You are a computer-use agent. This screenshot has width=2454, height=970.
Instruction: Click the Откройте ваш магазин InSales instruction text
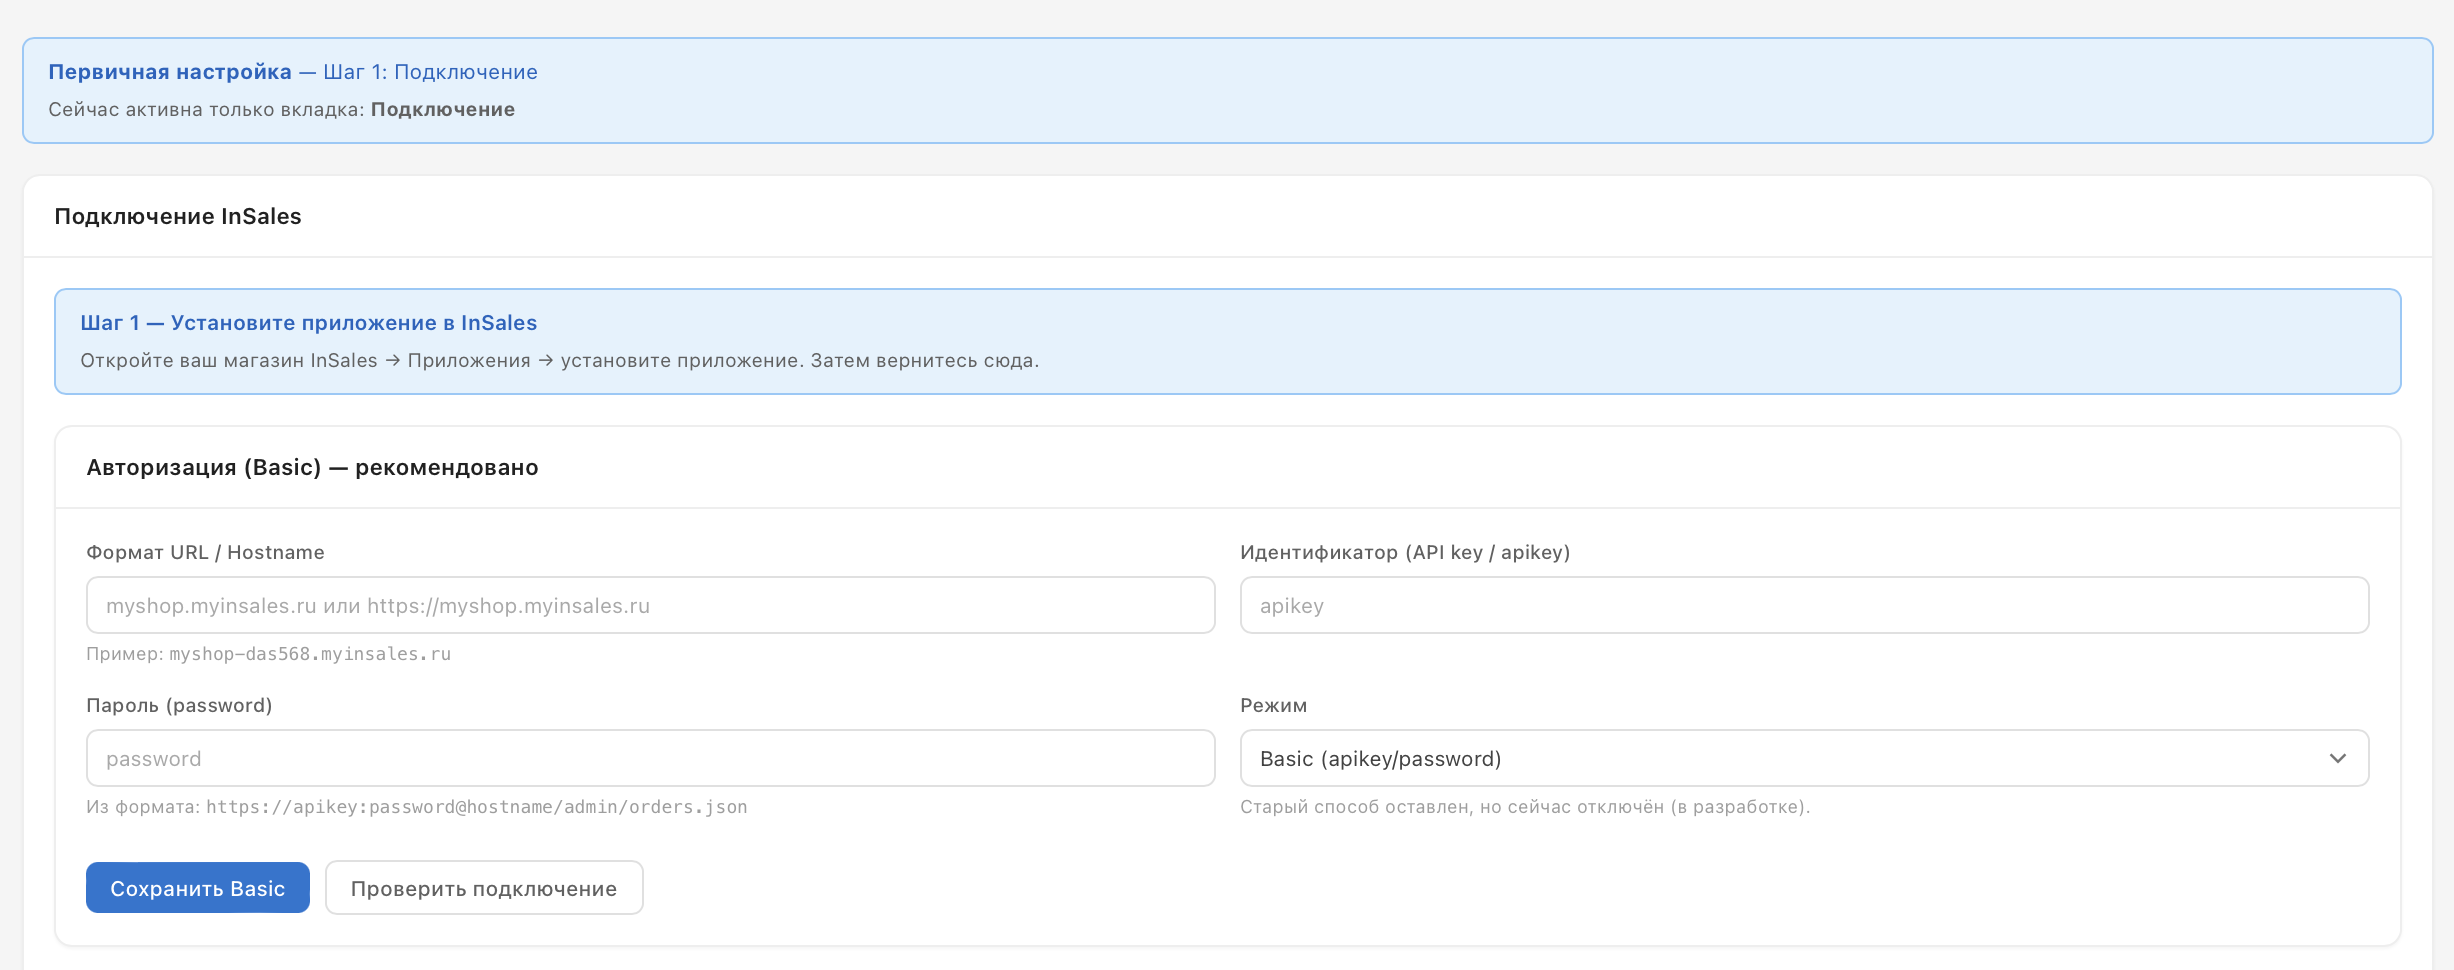pos(559,360)
